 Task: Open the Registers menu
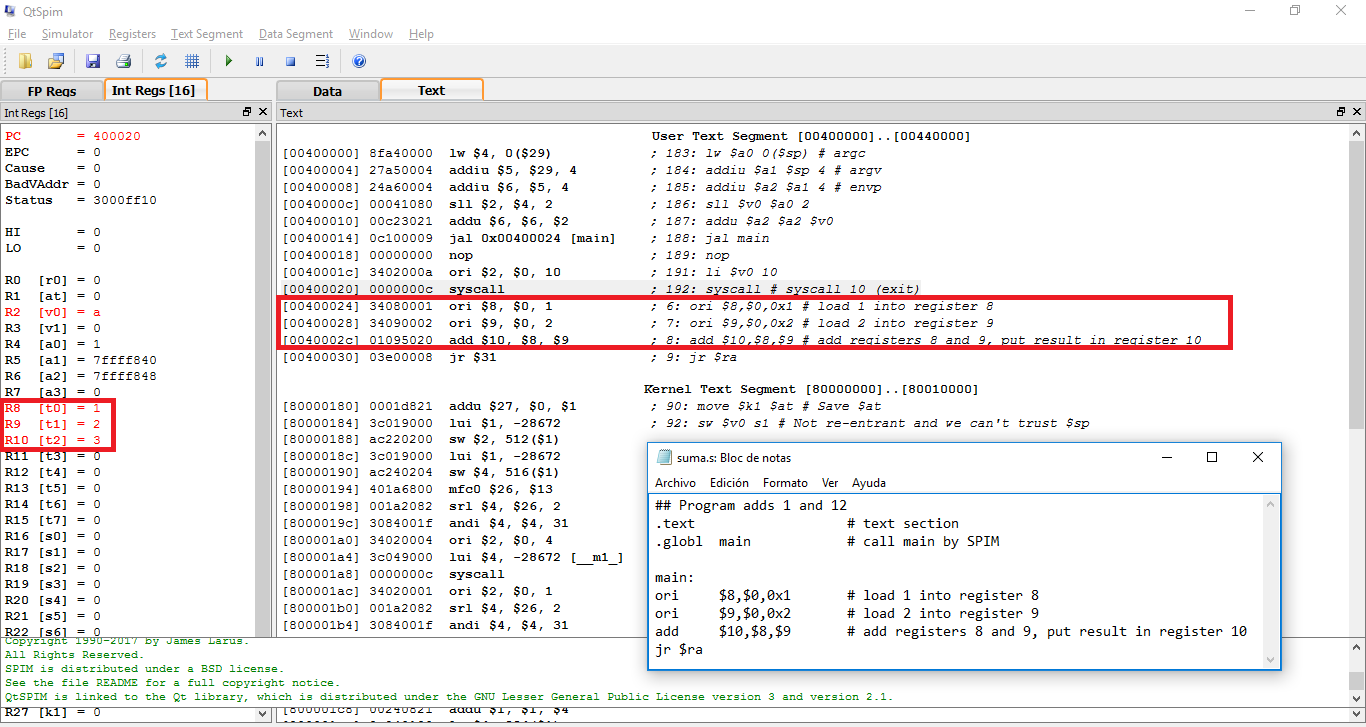(132, 34)
